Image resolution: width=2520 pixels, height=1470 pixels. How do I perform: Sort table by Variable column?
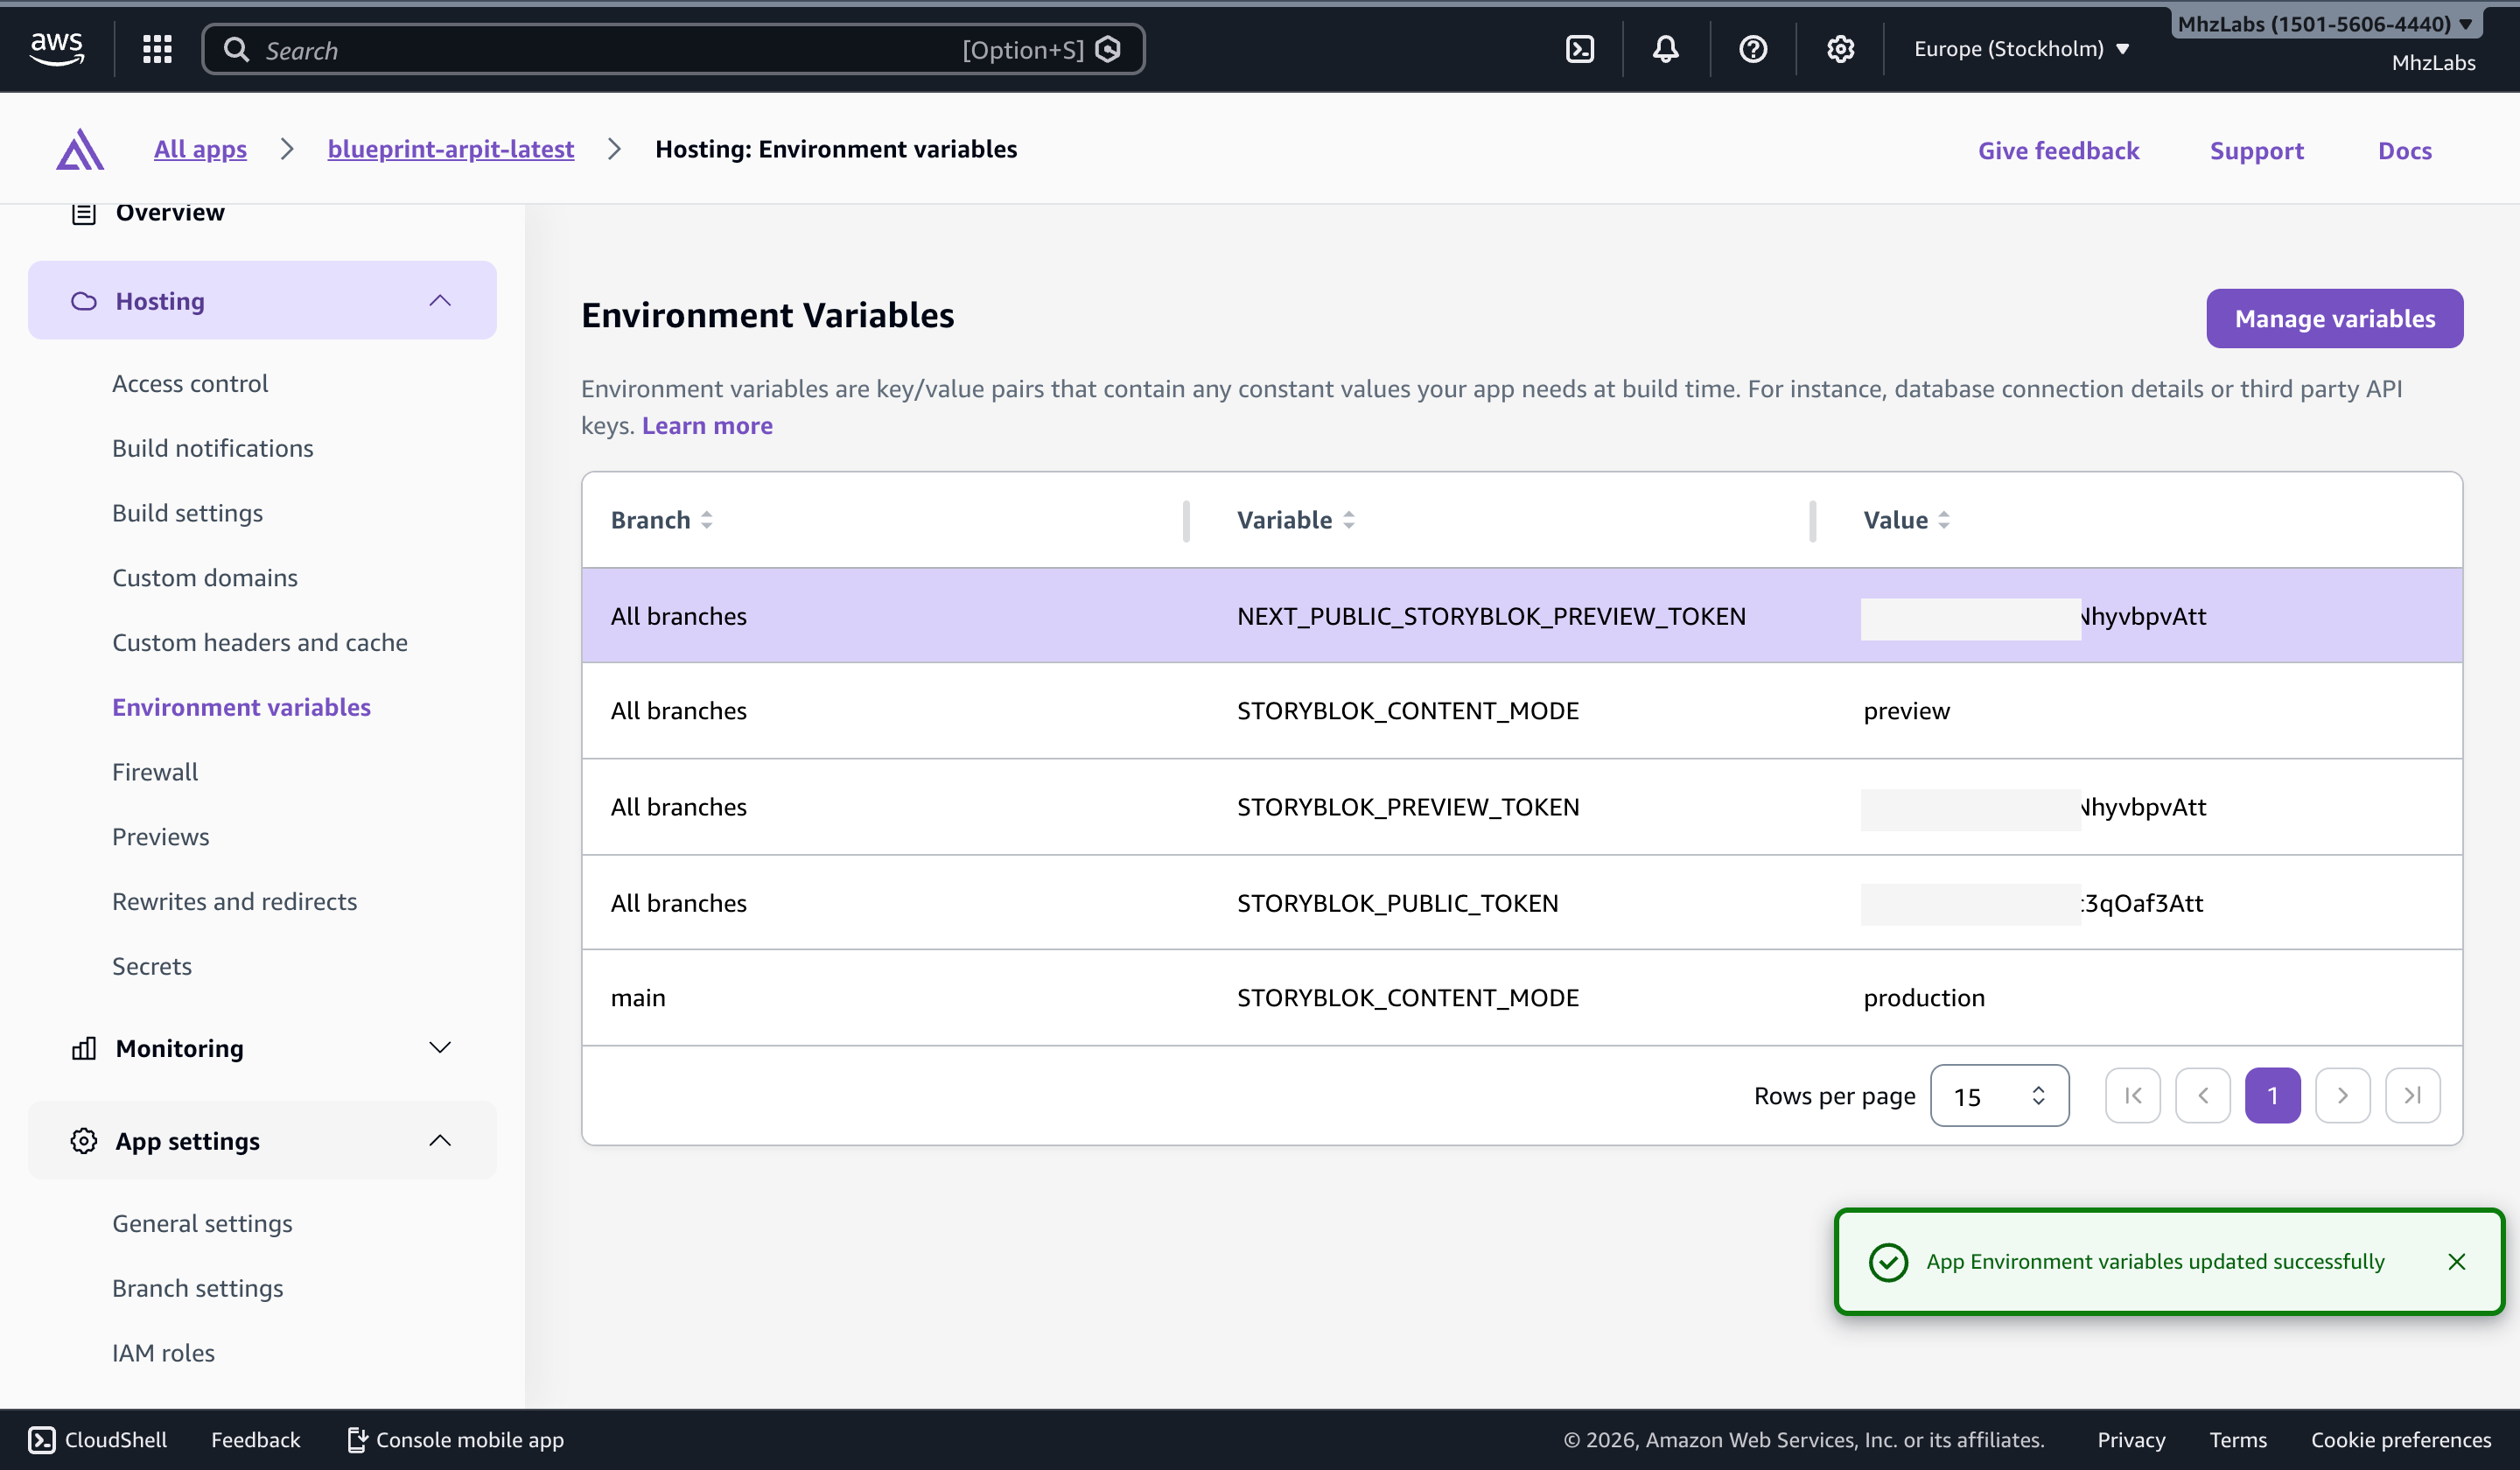(x=1348, y=520)
